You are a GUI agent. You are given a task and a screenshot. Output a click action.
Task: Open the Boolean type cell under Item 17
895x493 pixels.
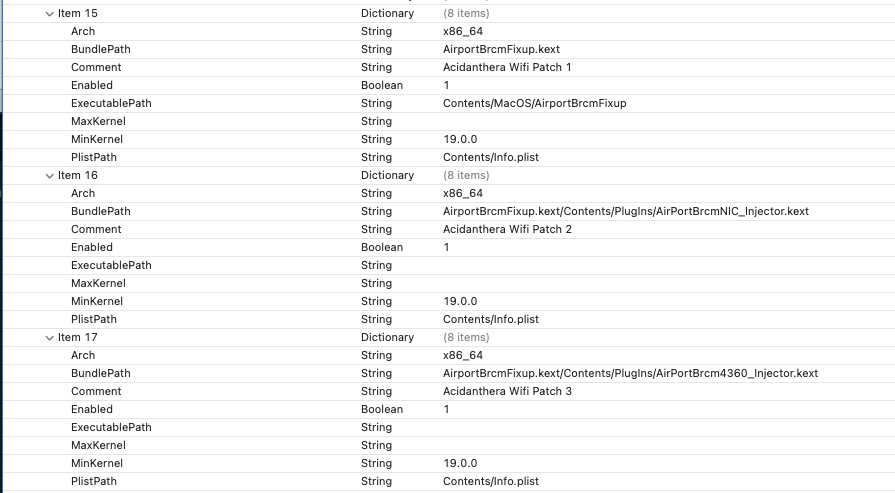(x=382, y=410)
